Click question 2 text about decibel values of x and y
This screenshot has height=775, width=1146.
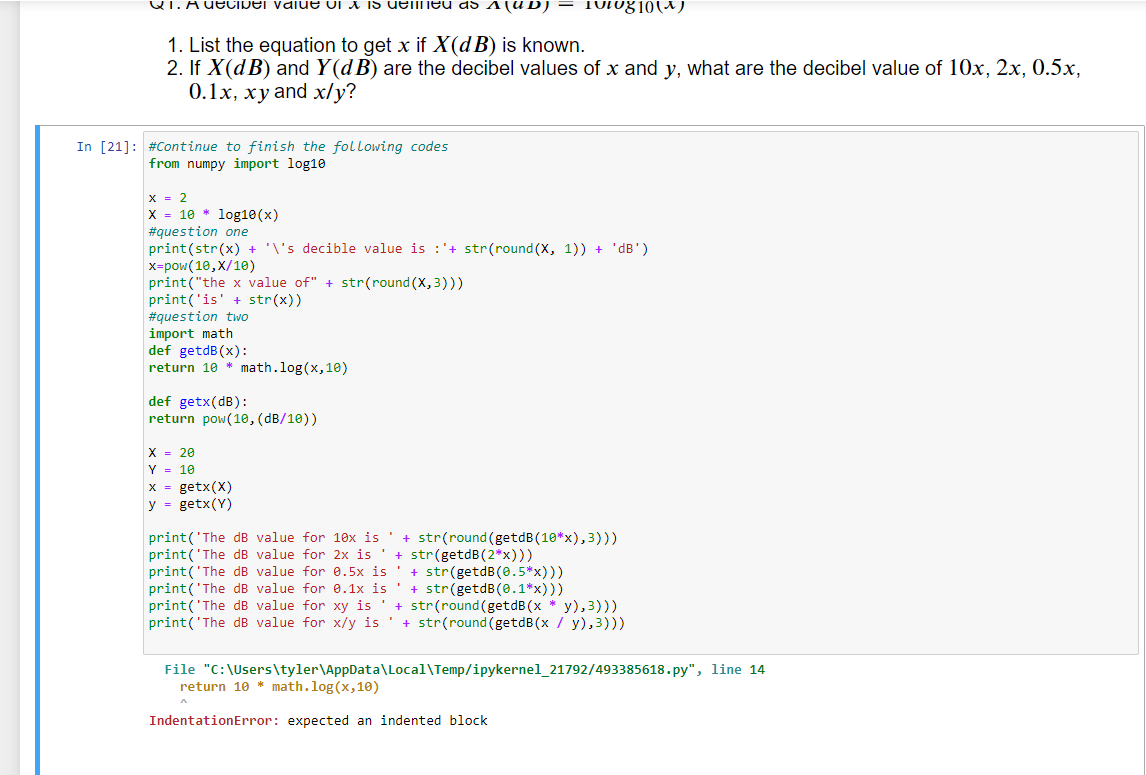pos(623,80)
